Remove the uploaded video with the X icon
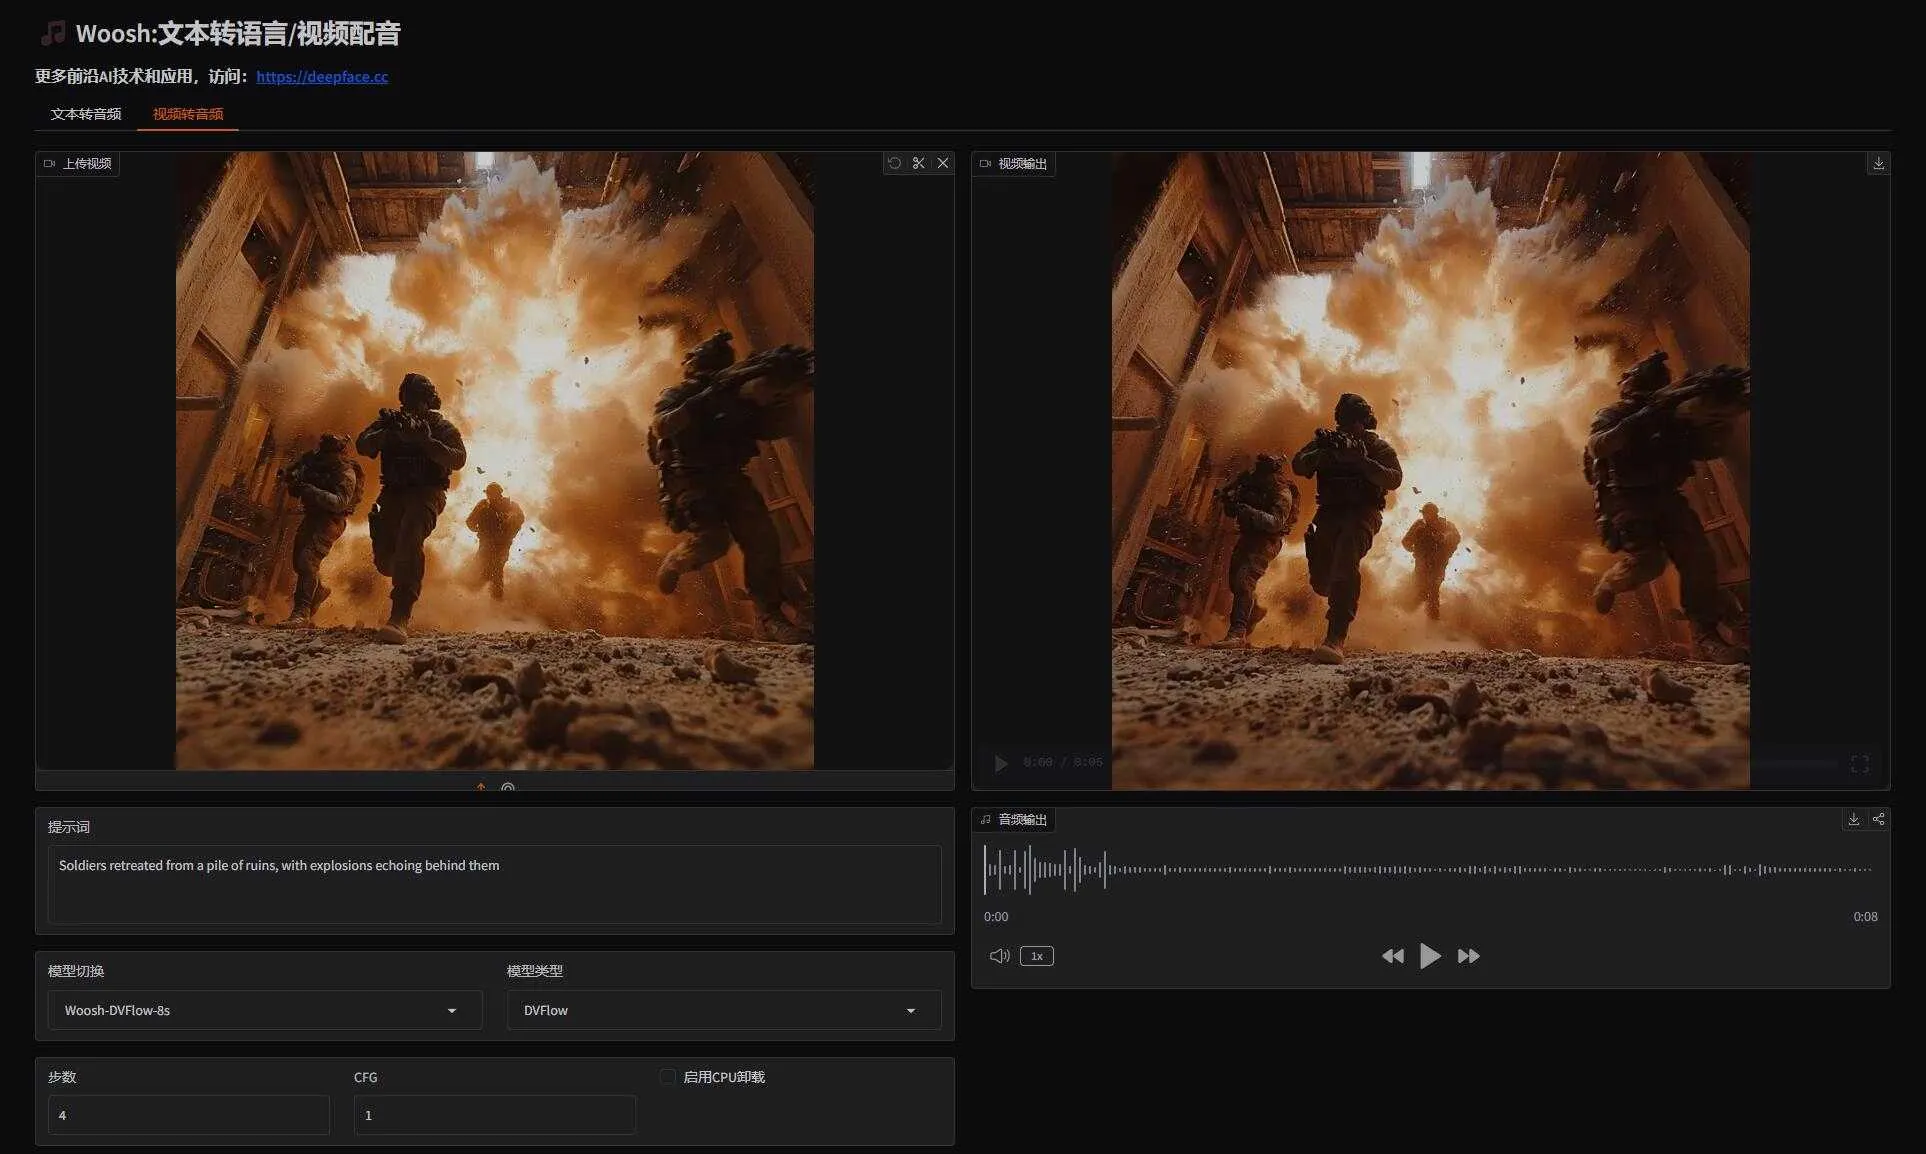Image resolution: width=1926 pixels, height=1154 pixels. (942, 163)
